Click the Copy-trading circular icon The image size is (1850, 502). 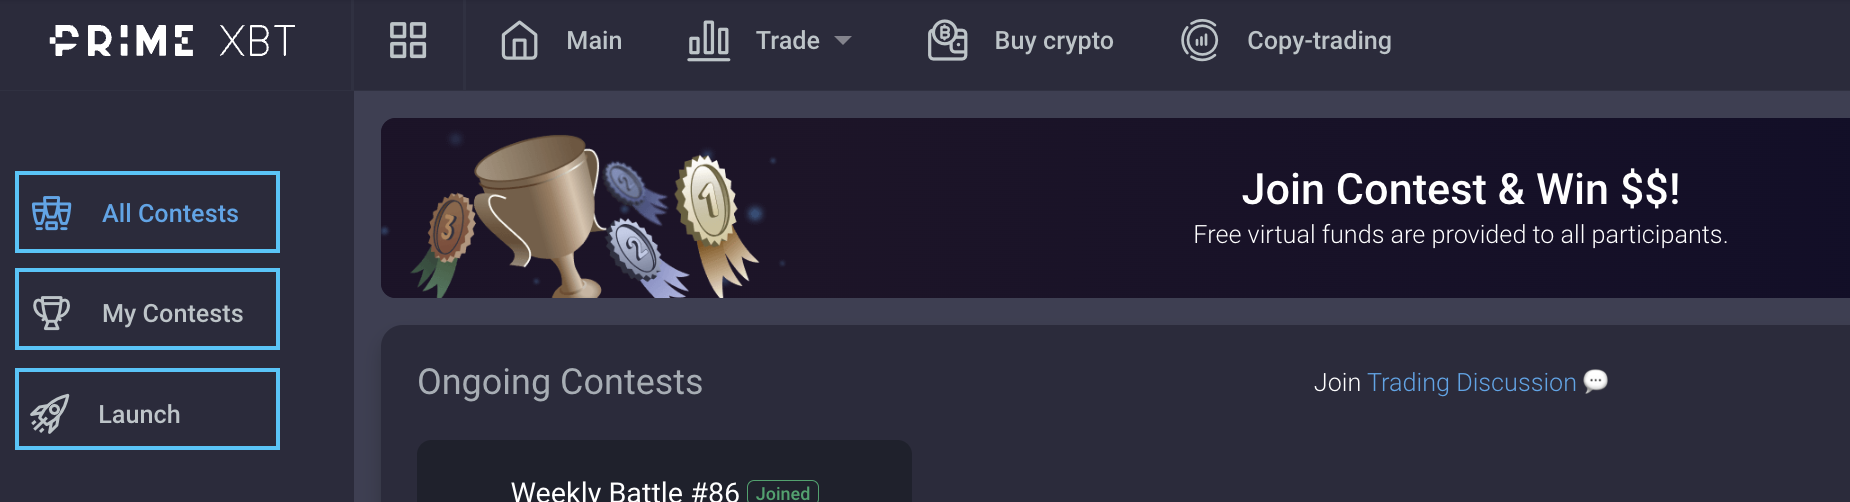pyautogui.click(x=1200, y=41)
